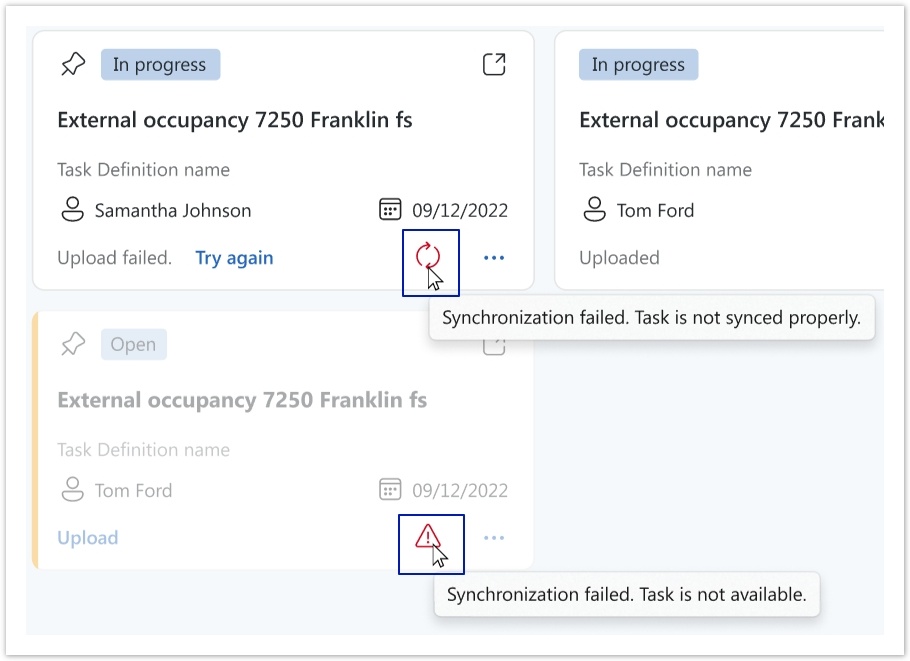Viewport: 910px width, 661px height.
Task: Click the Open status badge
Action: point(133,345)
